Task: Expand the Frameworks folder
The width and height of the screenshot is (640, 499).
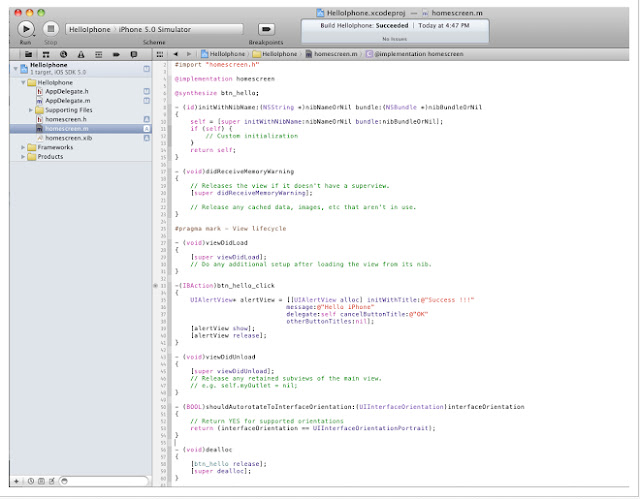Action: click(x=23, y=147)
